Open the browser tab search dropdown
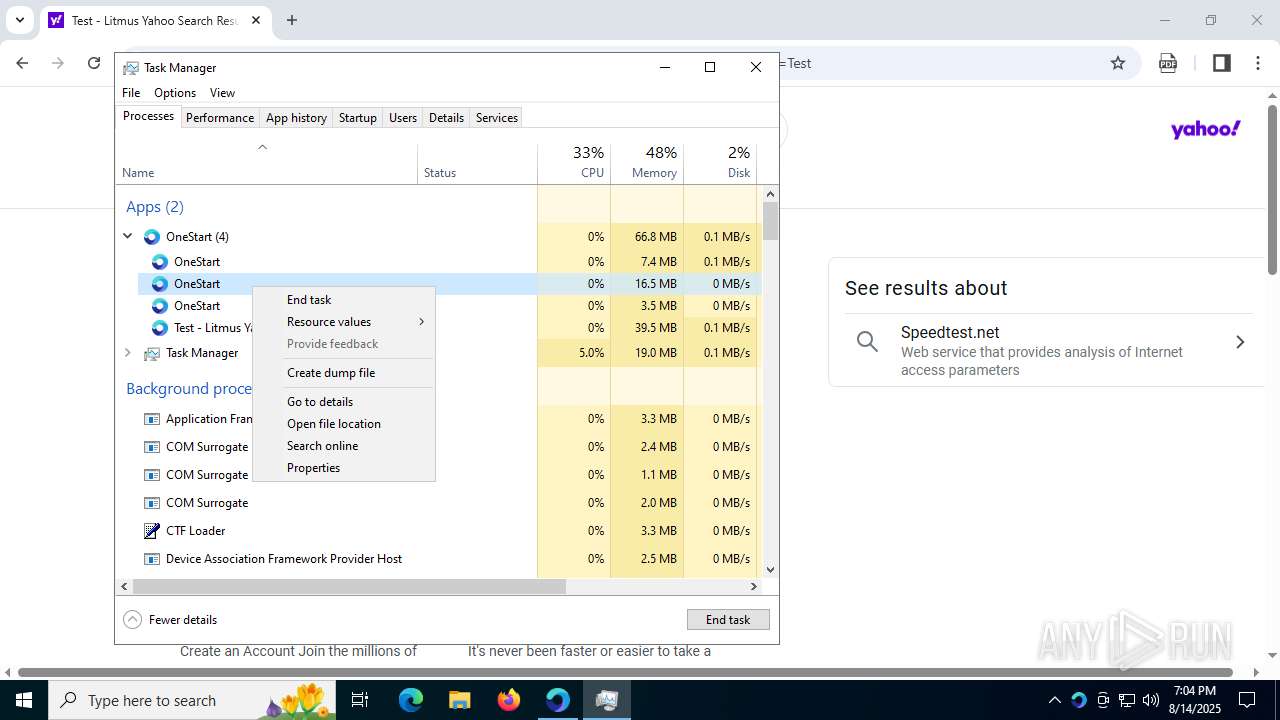 tap(19, 20)
